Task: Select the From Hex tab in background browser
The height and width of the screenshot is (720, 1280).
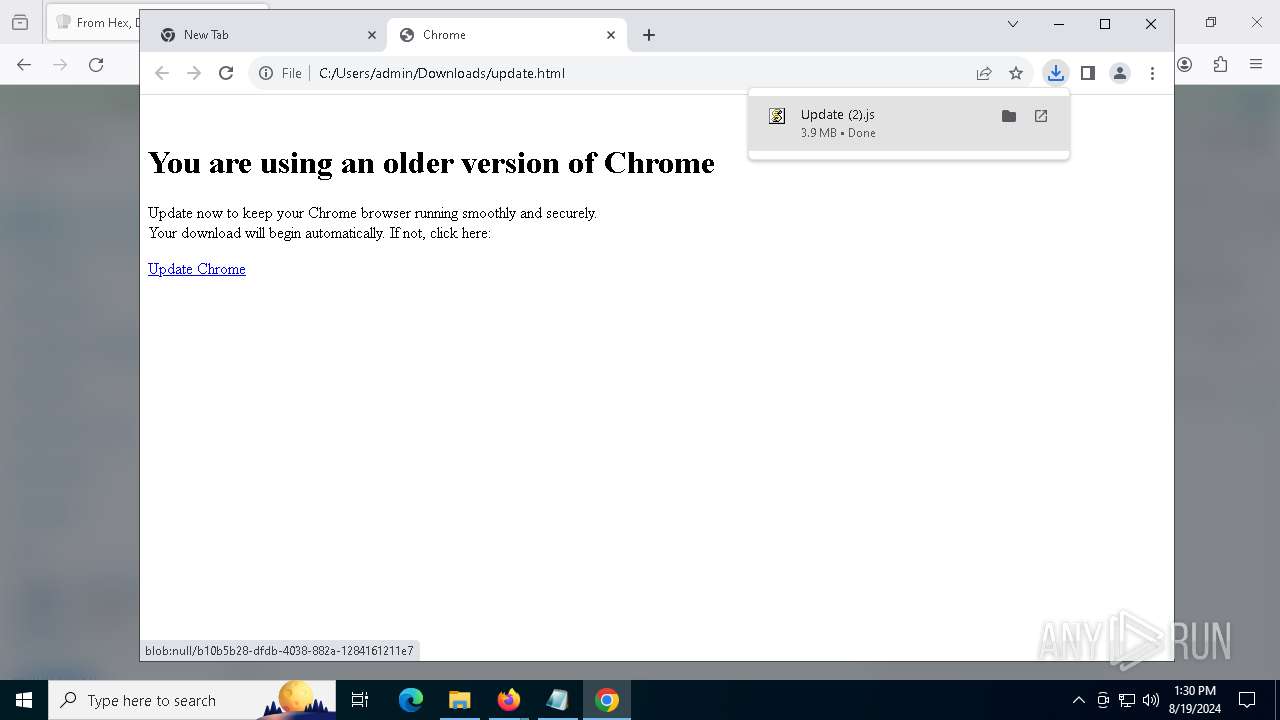Action: [95, 22]
